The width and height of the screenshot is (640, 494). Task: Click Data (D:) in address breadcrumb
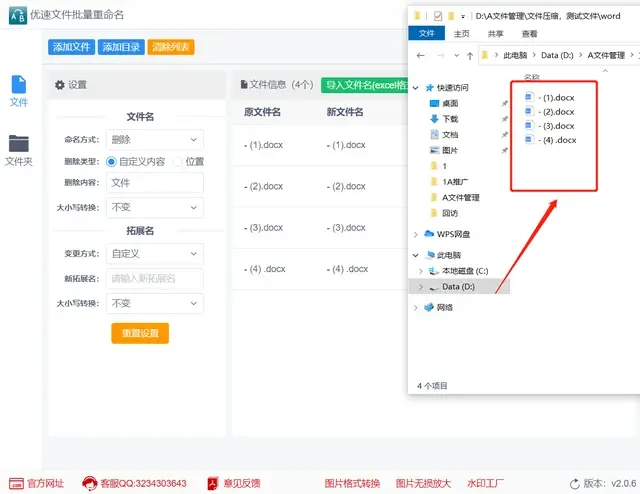[557, 55]
